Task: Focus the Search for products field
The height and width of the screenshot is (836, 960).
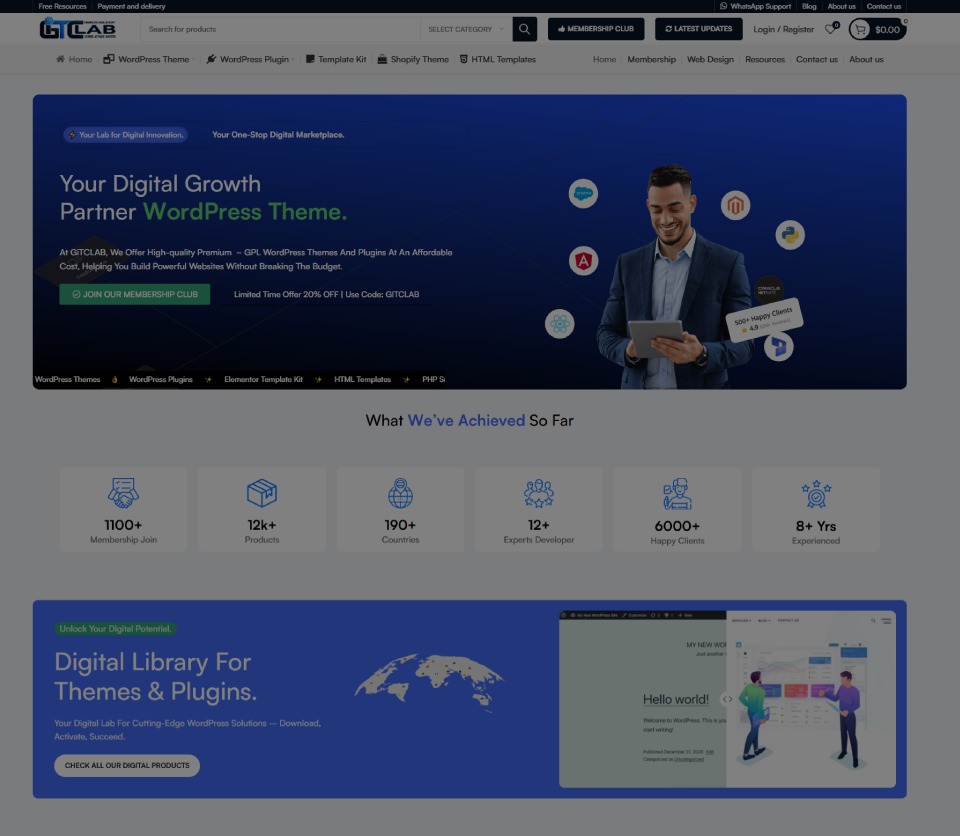Action: (x=280, y=29)
